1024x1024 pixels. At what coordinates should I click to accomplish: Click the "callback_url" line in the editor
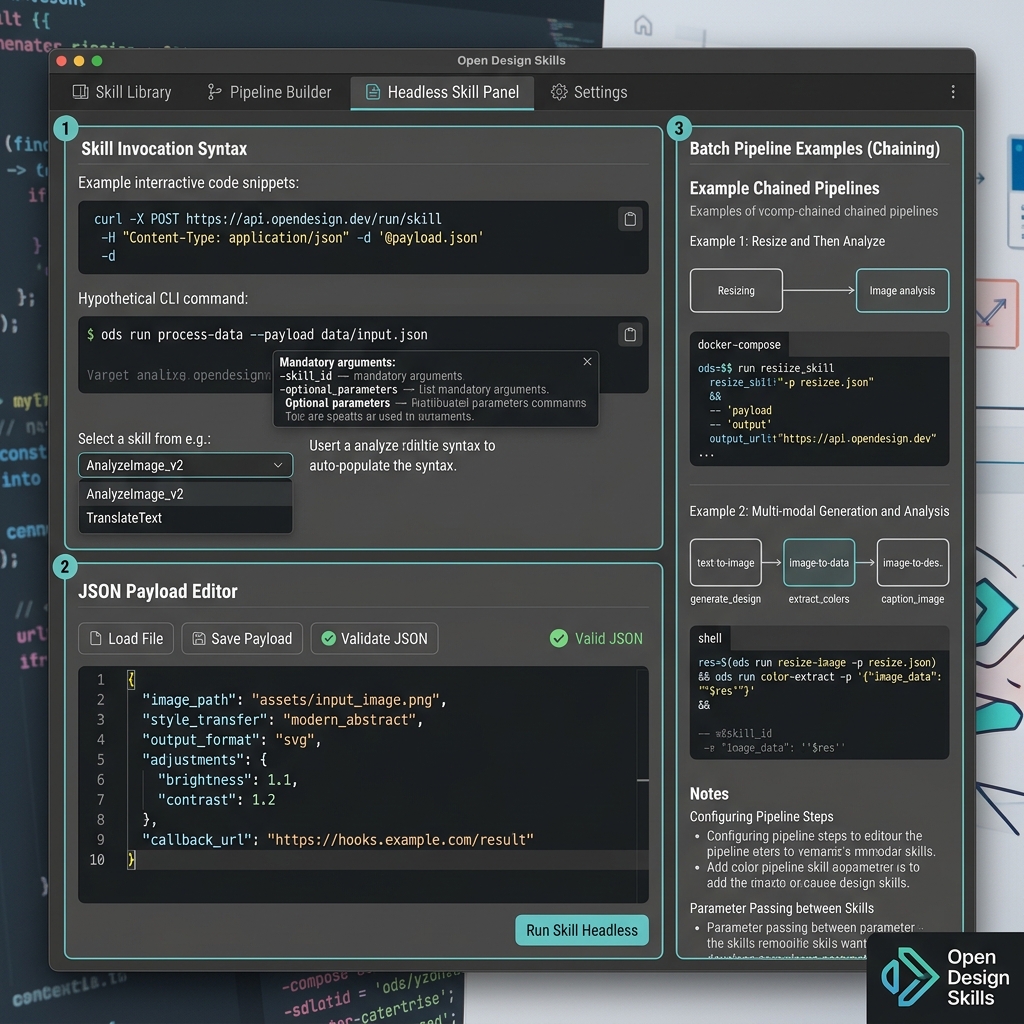(338, 840)
